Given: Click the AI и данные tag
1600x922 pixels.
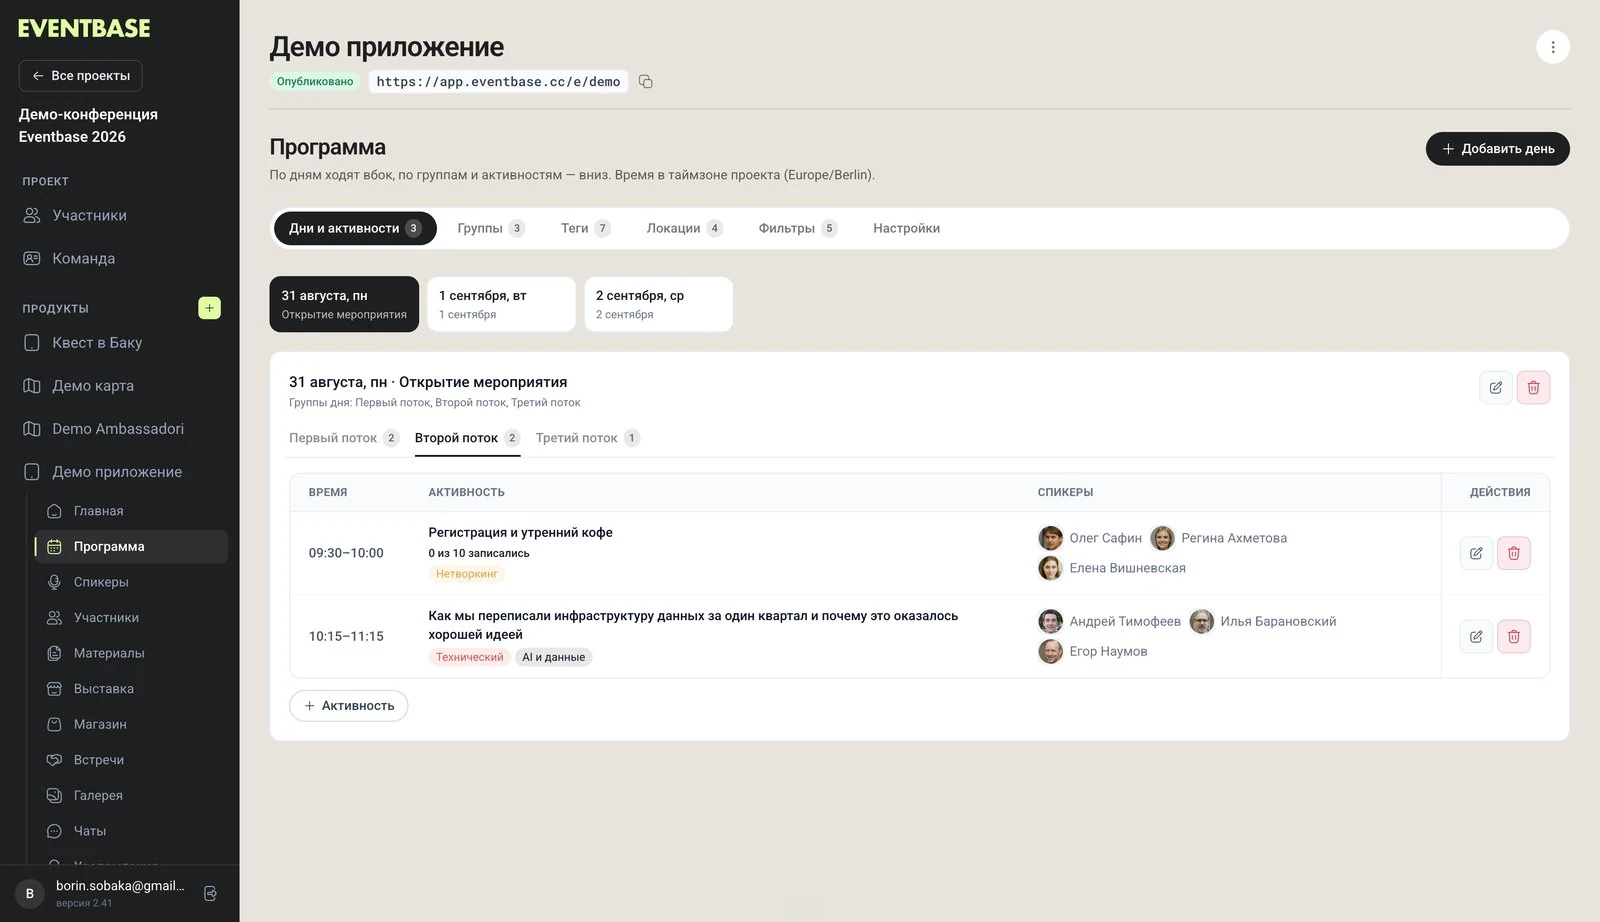Looking at the screenshot, I should pyautogui.click(x=553, y=657).
